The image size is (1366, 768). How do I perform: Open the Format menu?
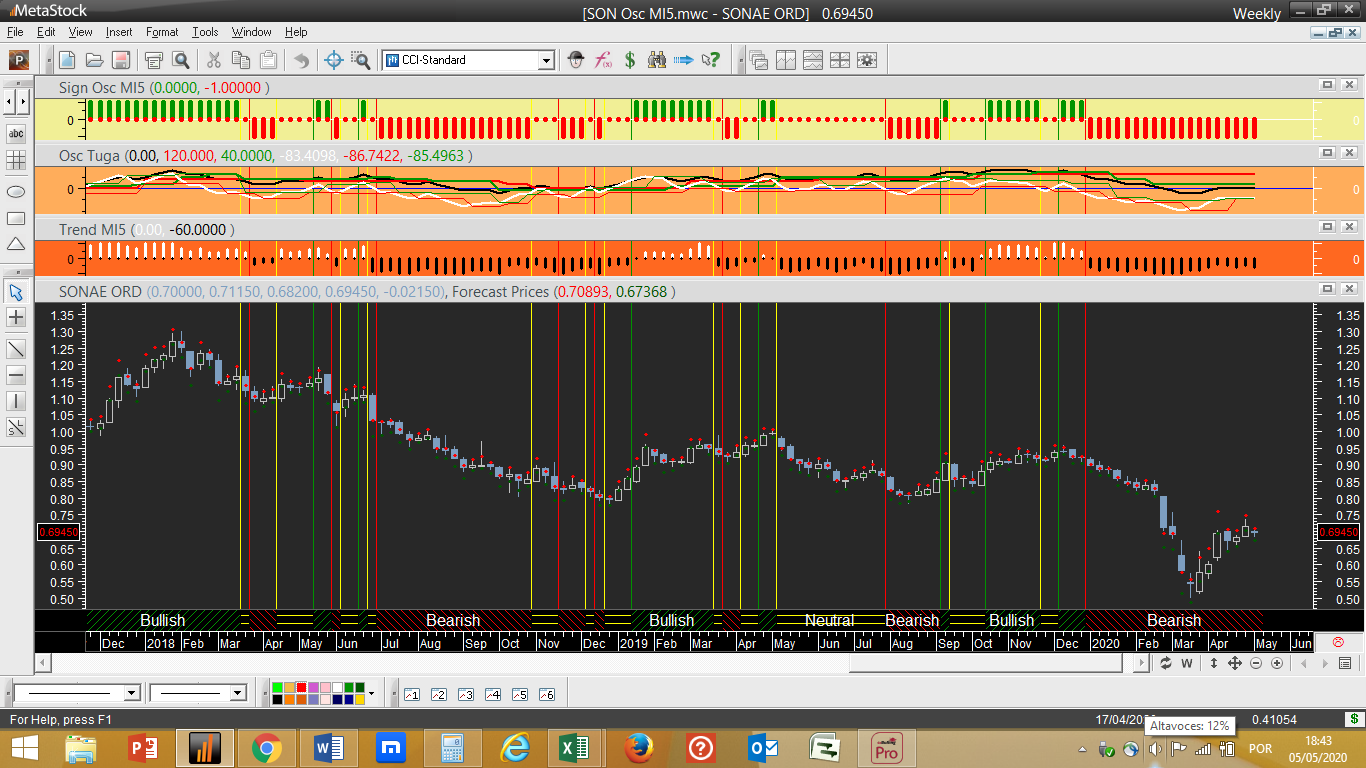tap(162, 32)
